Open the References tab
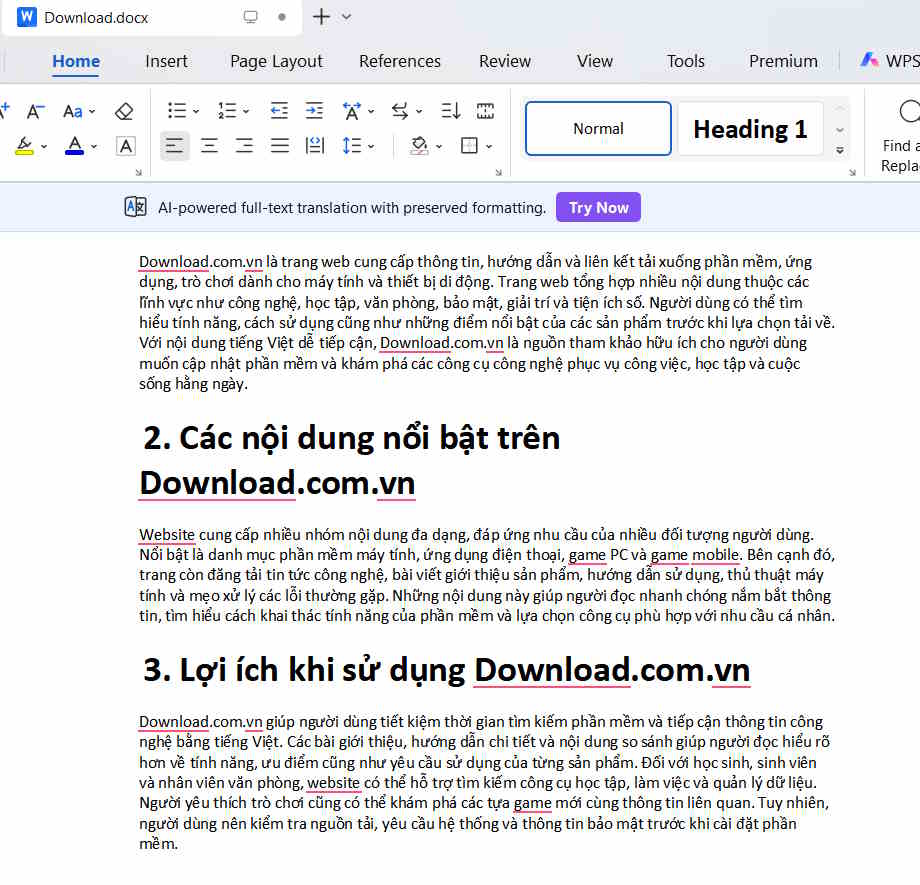 click(x=400, y=61)
